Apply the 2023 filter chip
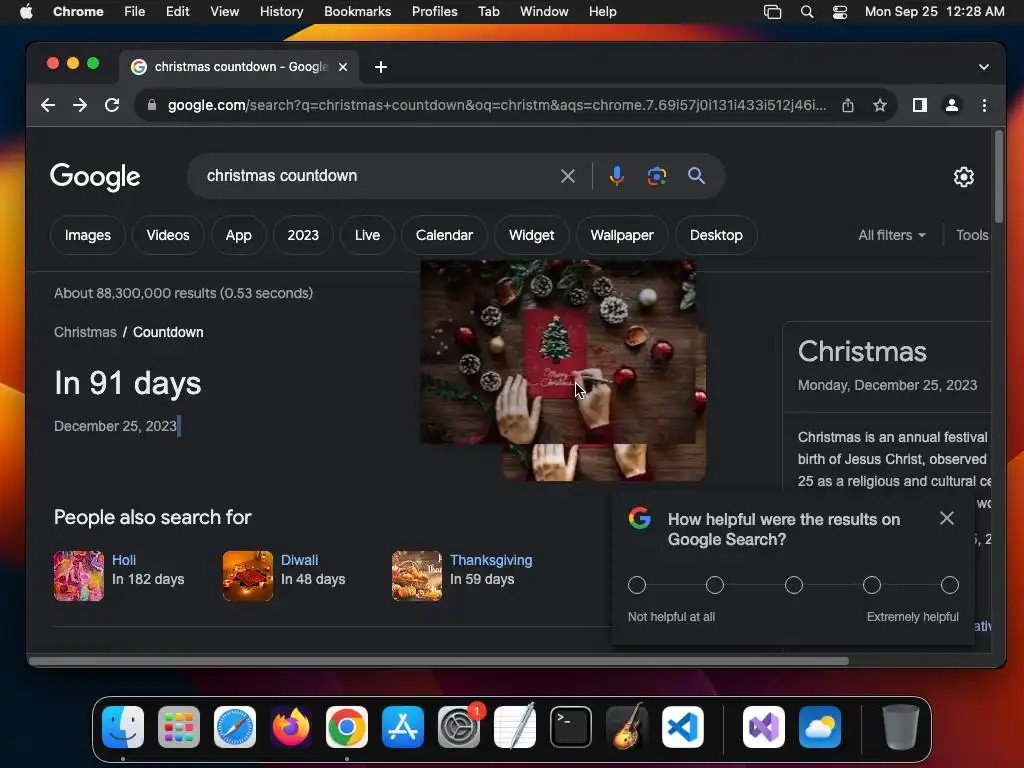1024x768 pixels. tap(303, 235)
